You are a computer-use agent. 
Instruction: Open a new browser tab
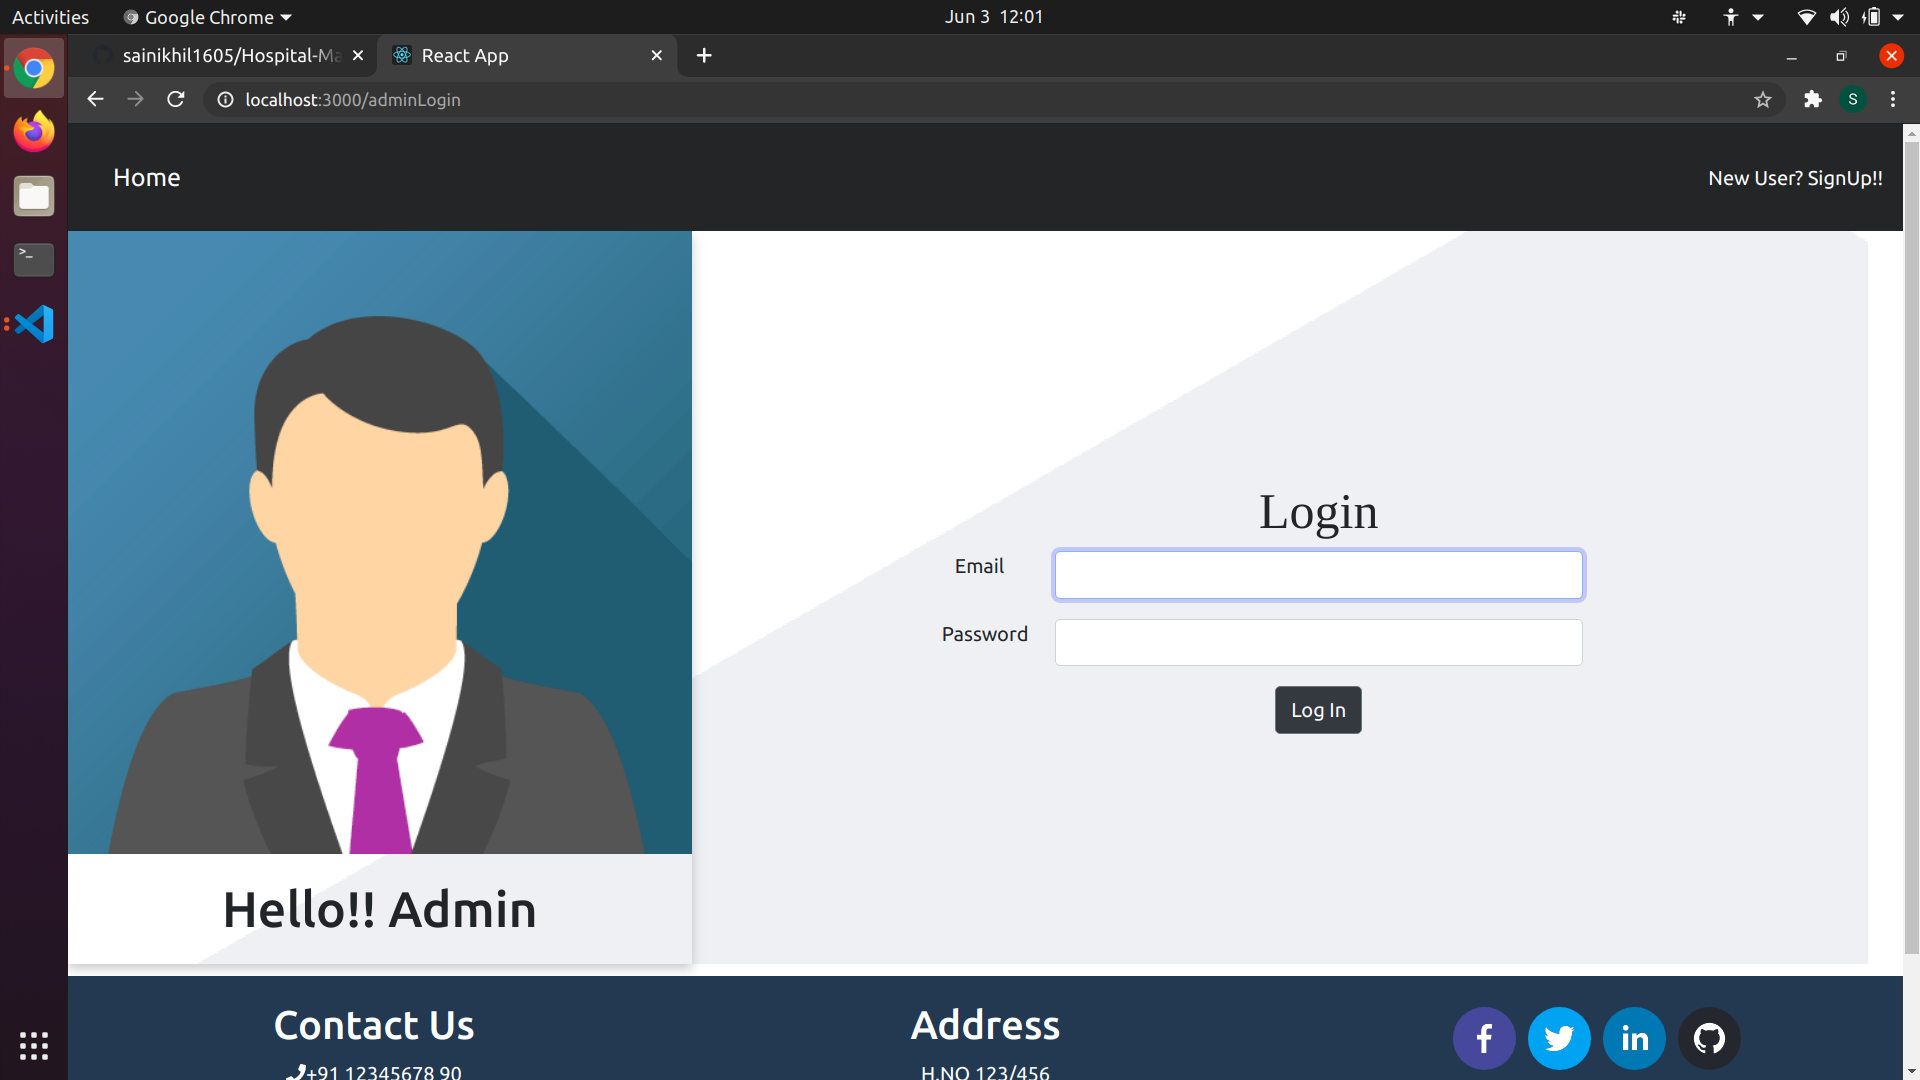click(x=704, y=56)
